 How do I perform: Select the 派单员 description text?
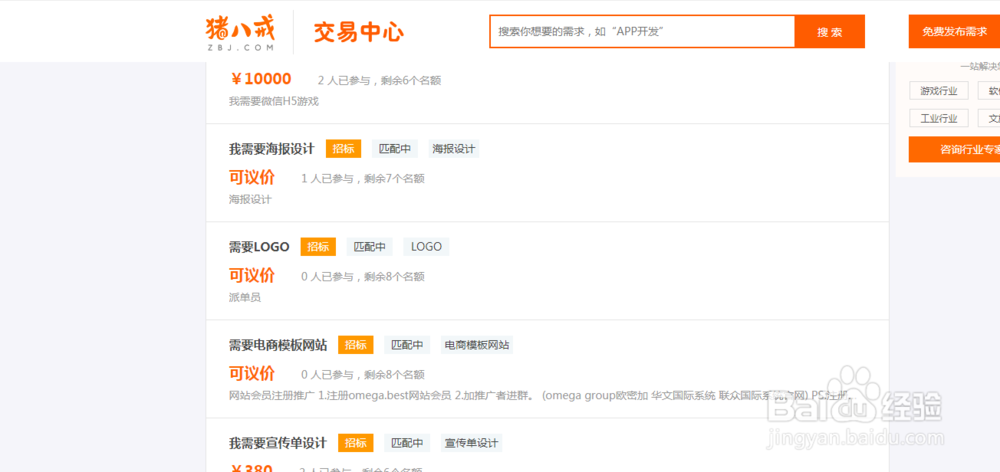tap(245, 297)
